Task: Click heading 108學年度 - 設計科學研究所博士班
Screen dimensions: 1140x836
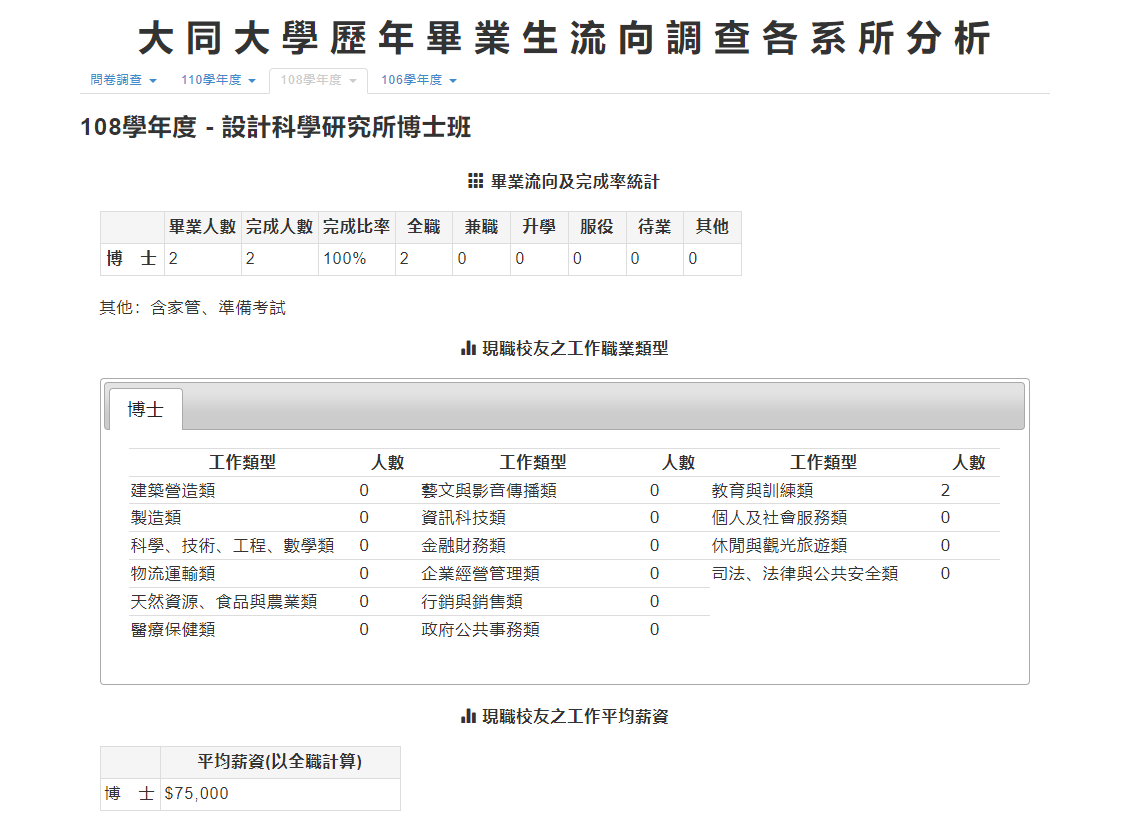Action: pos(276,127)
